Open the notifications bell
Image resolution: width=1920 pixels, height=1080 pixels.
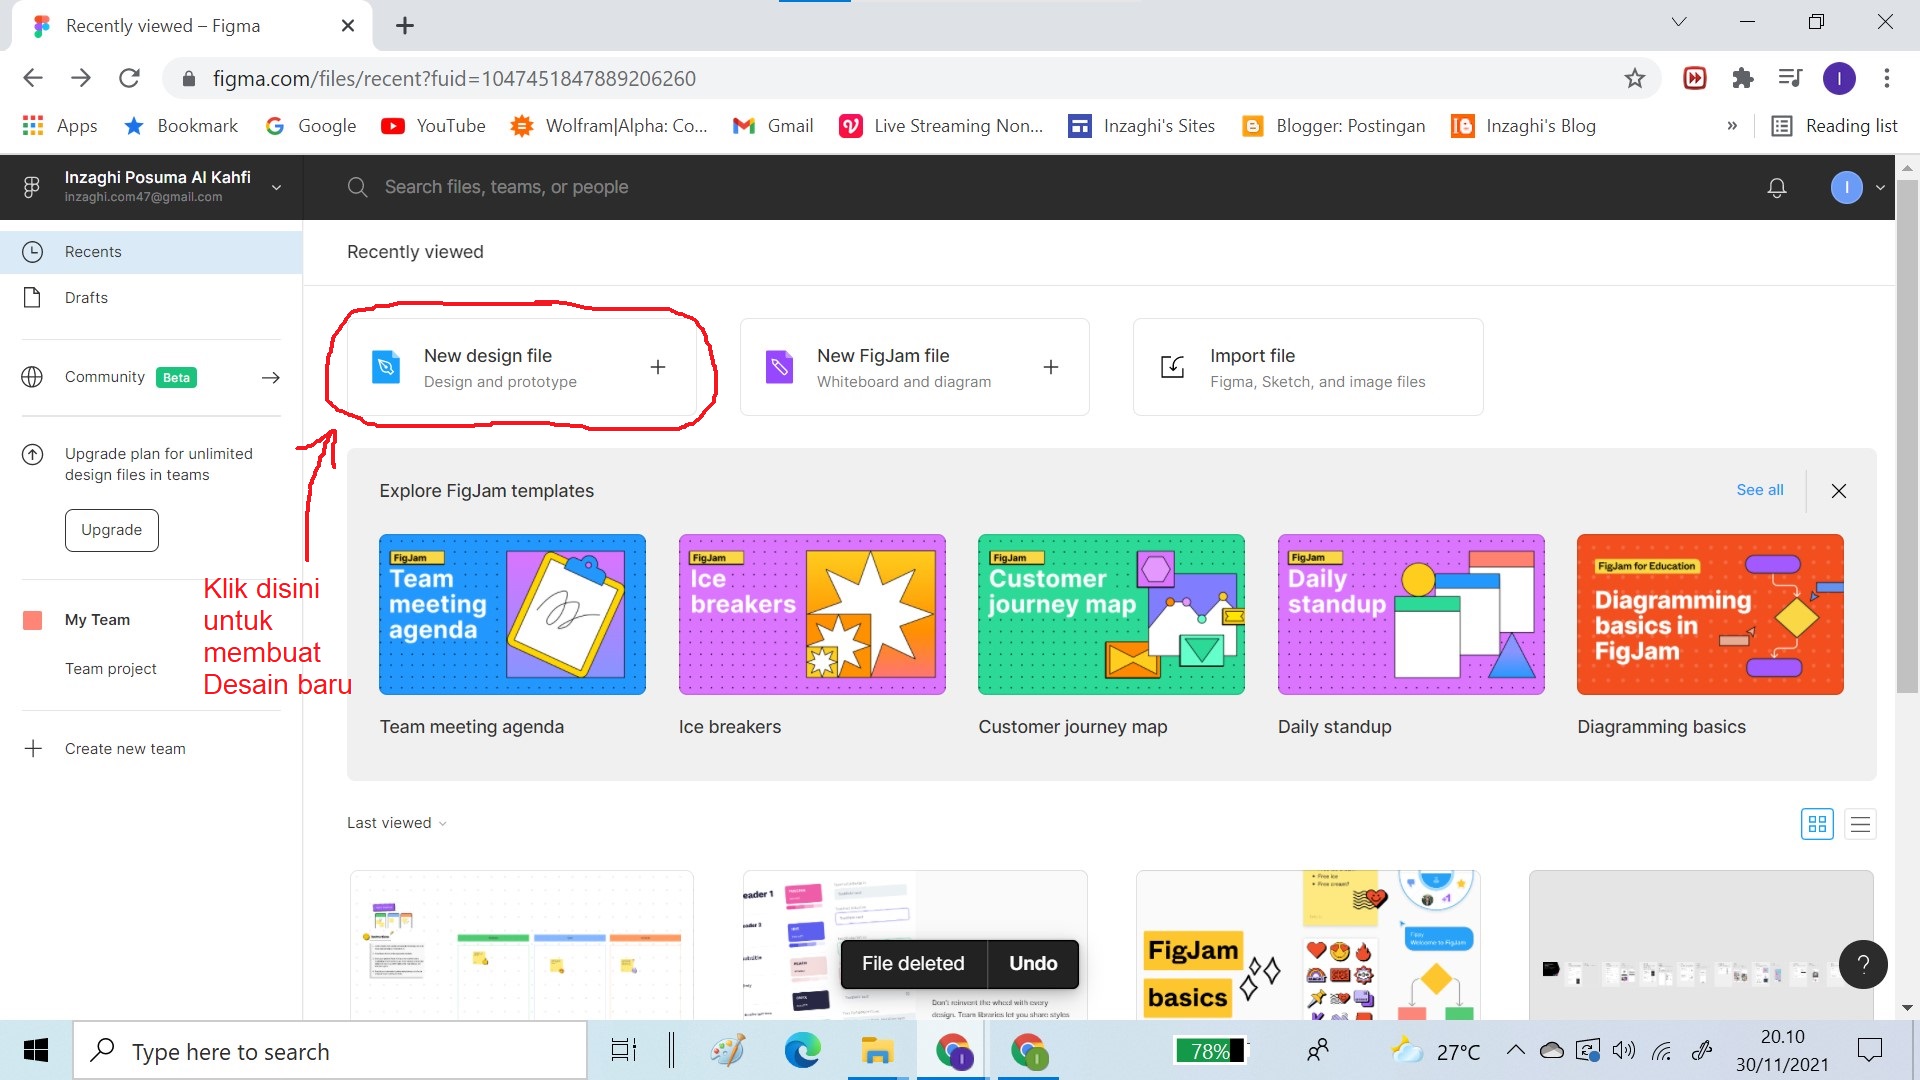1777,187
